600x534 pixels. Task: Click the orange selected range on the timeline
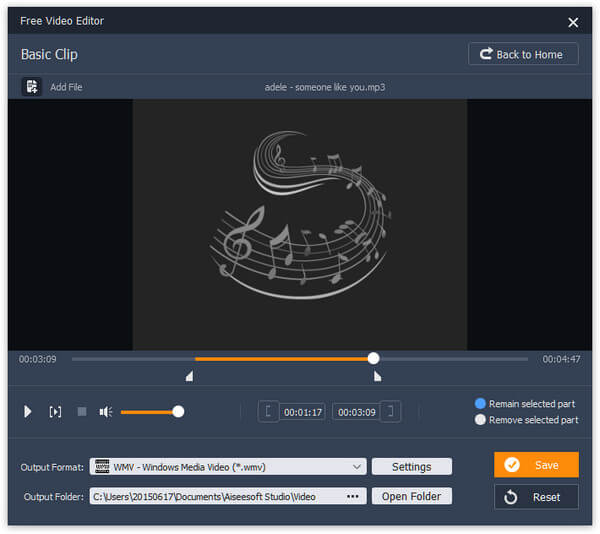point(282,359)
